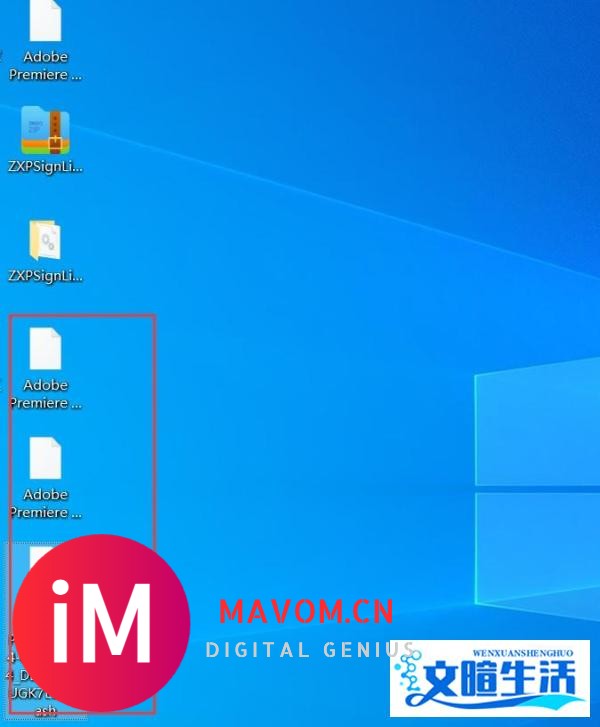This screenshot has width=600, height=727.
Task: Click the topmost Adobe Premiere filename label
Action: [x=45, y=66]
